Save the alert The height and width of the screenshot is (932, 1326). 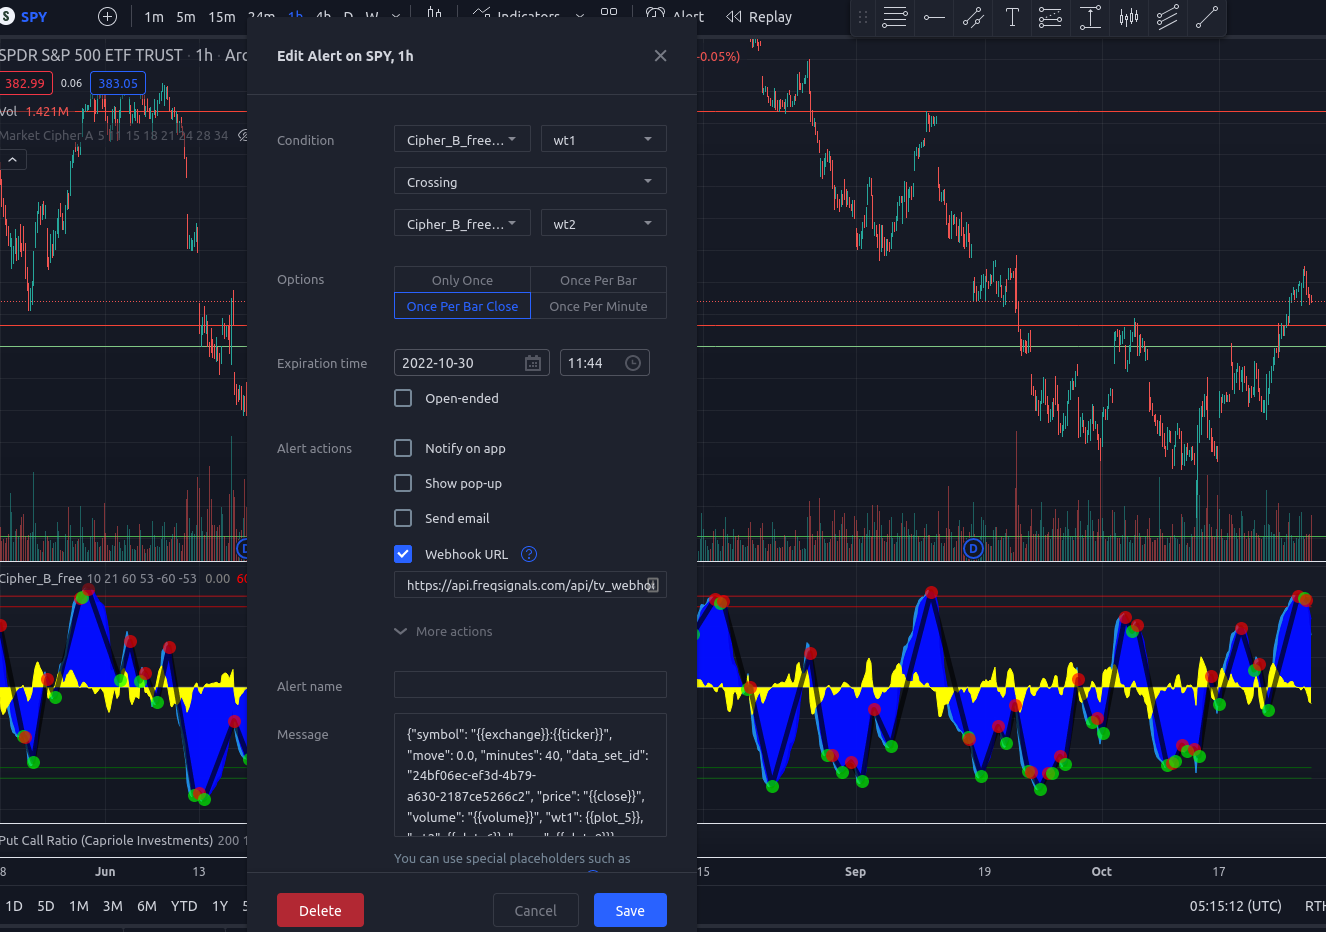630,910
